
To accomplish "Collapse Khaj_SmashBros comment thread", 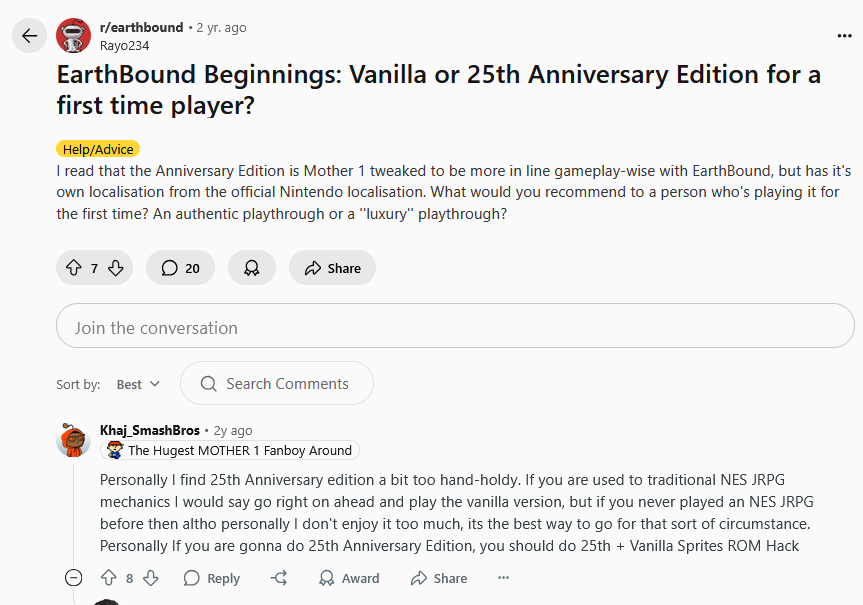I will point(73,577).
